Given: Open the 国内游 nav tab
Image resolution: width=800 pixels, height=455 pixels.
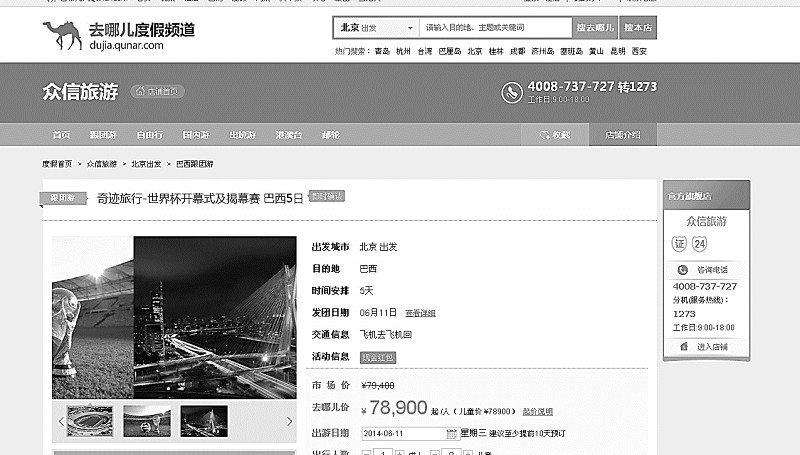Looking at the screenshot, I should 196,135.
